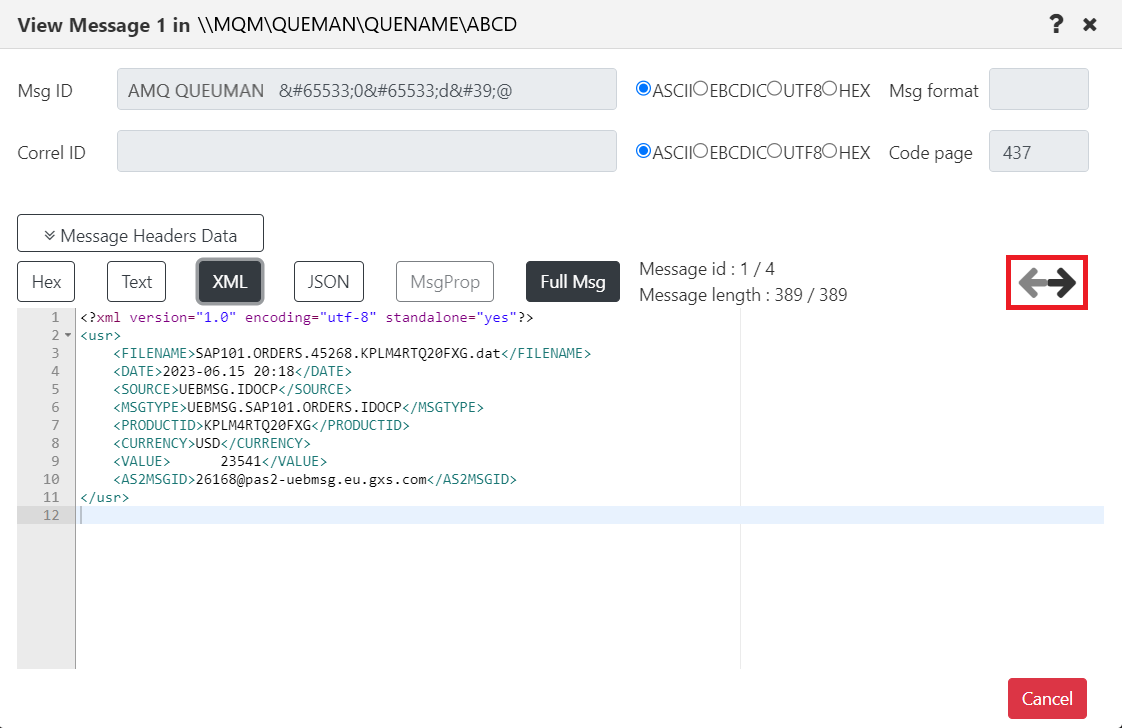This screenshot has width=1122, height=728.
Task: Click the Correl ID field
Action: 366,151
